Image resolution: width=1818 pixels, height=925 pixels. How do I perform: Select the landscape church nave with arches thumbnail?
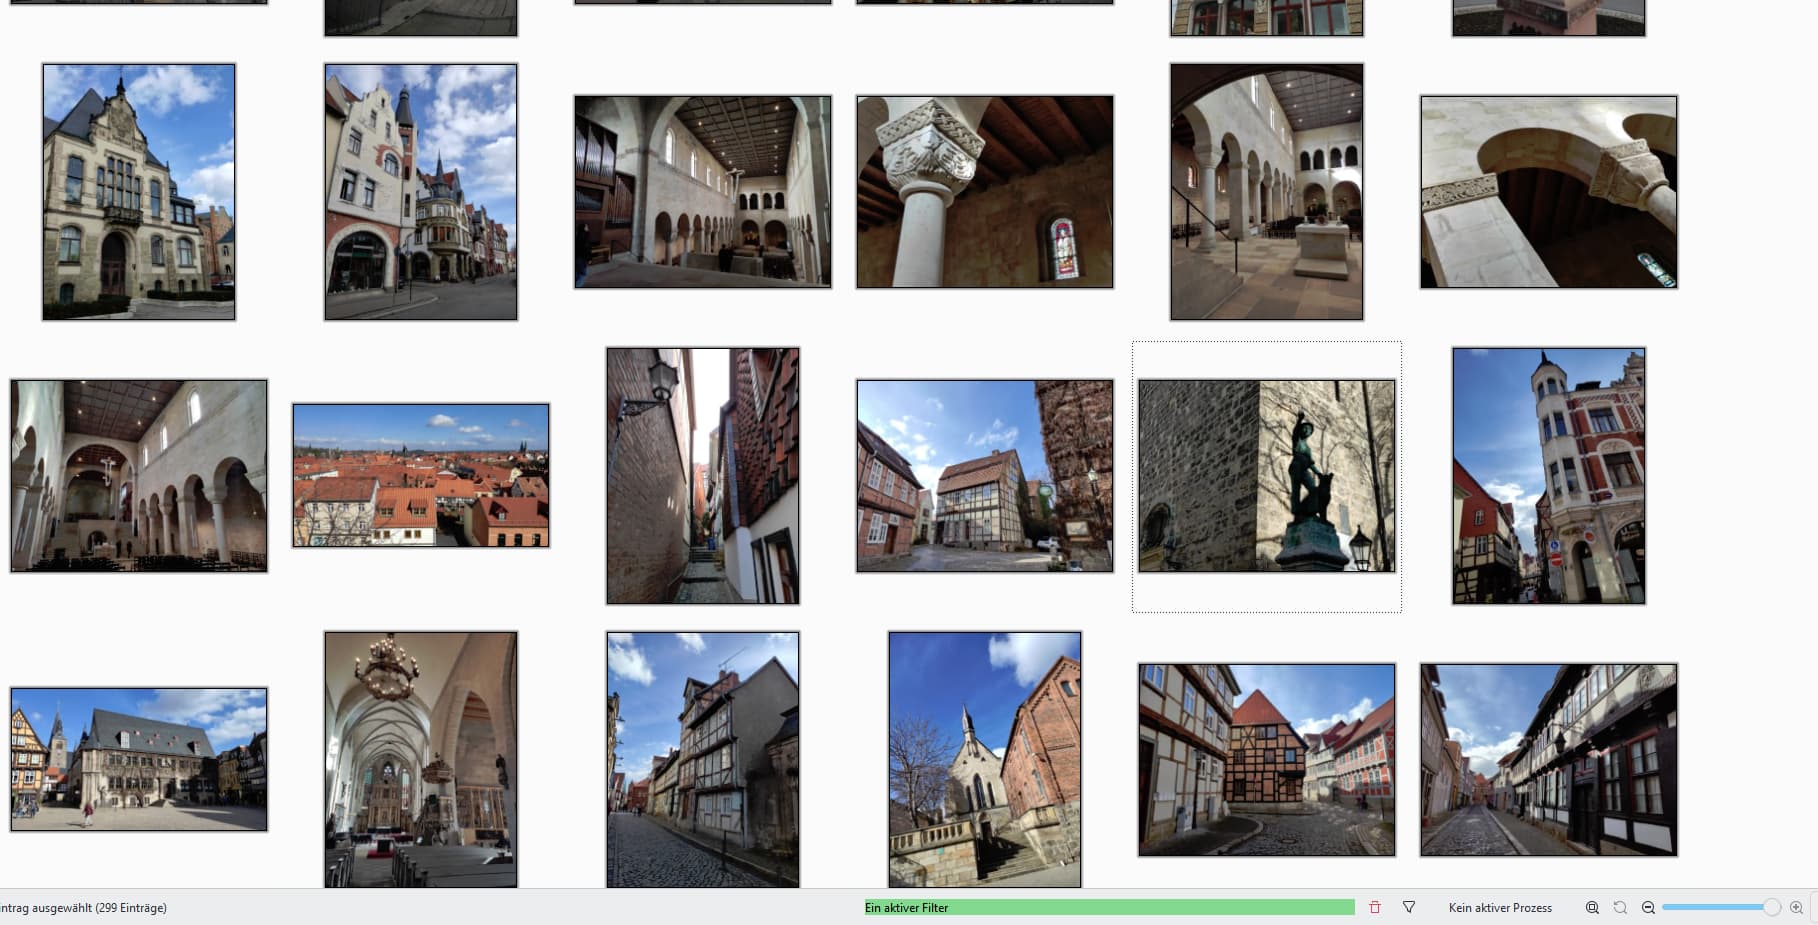(x=139, y=476)
